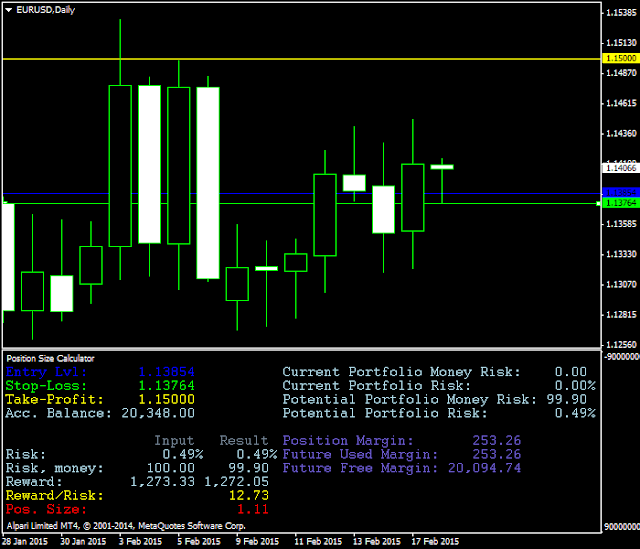Click the Future Used Margin: label
Screen dimensions: 640x549
(360, 454)
